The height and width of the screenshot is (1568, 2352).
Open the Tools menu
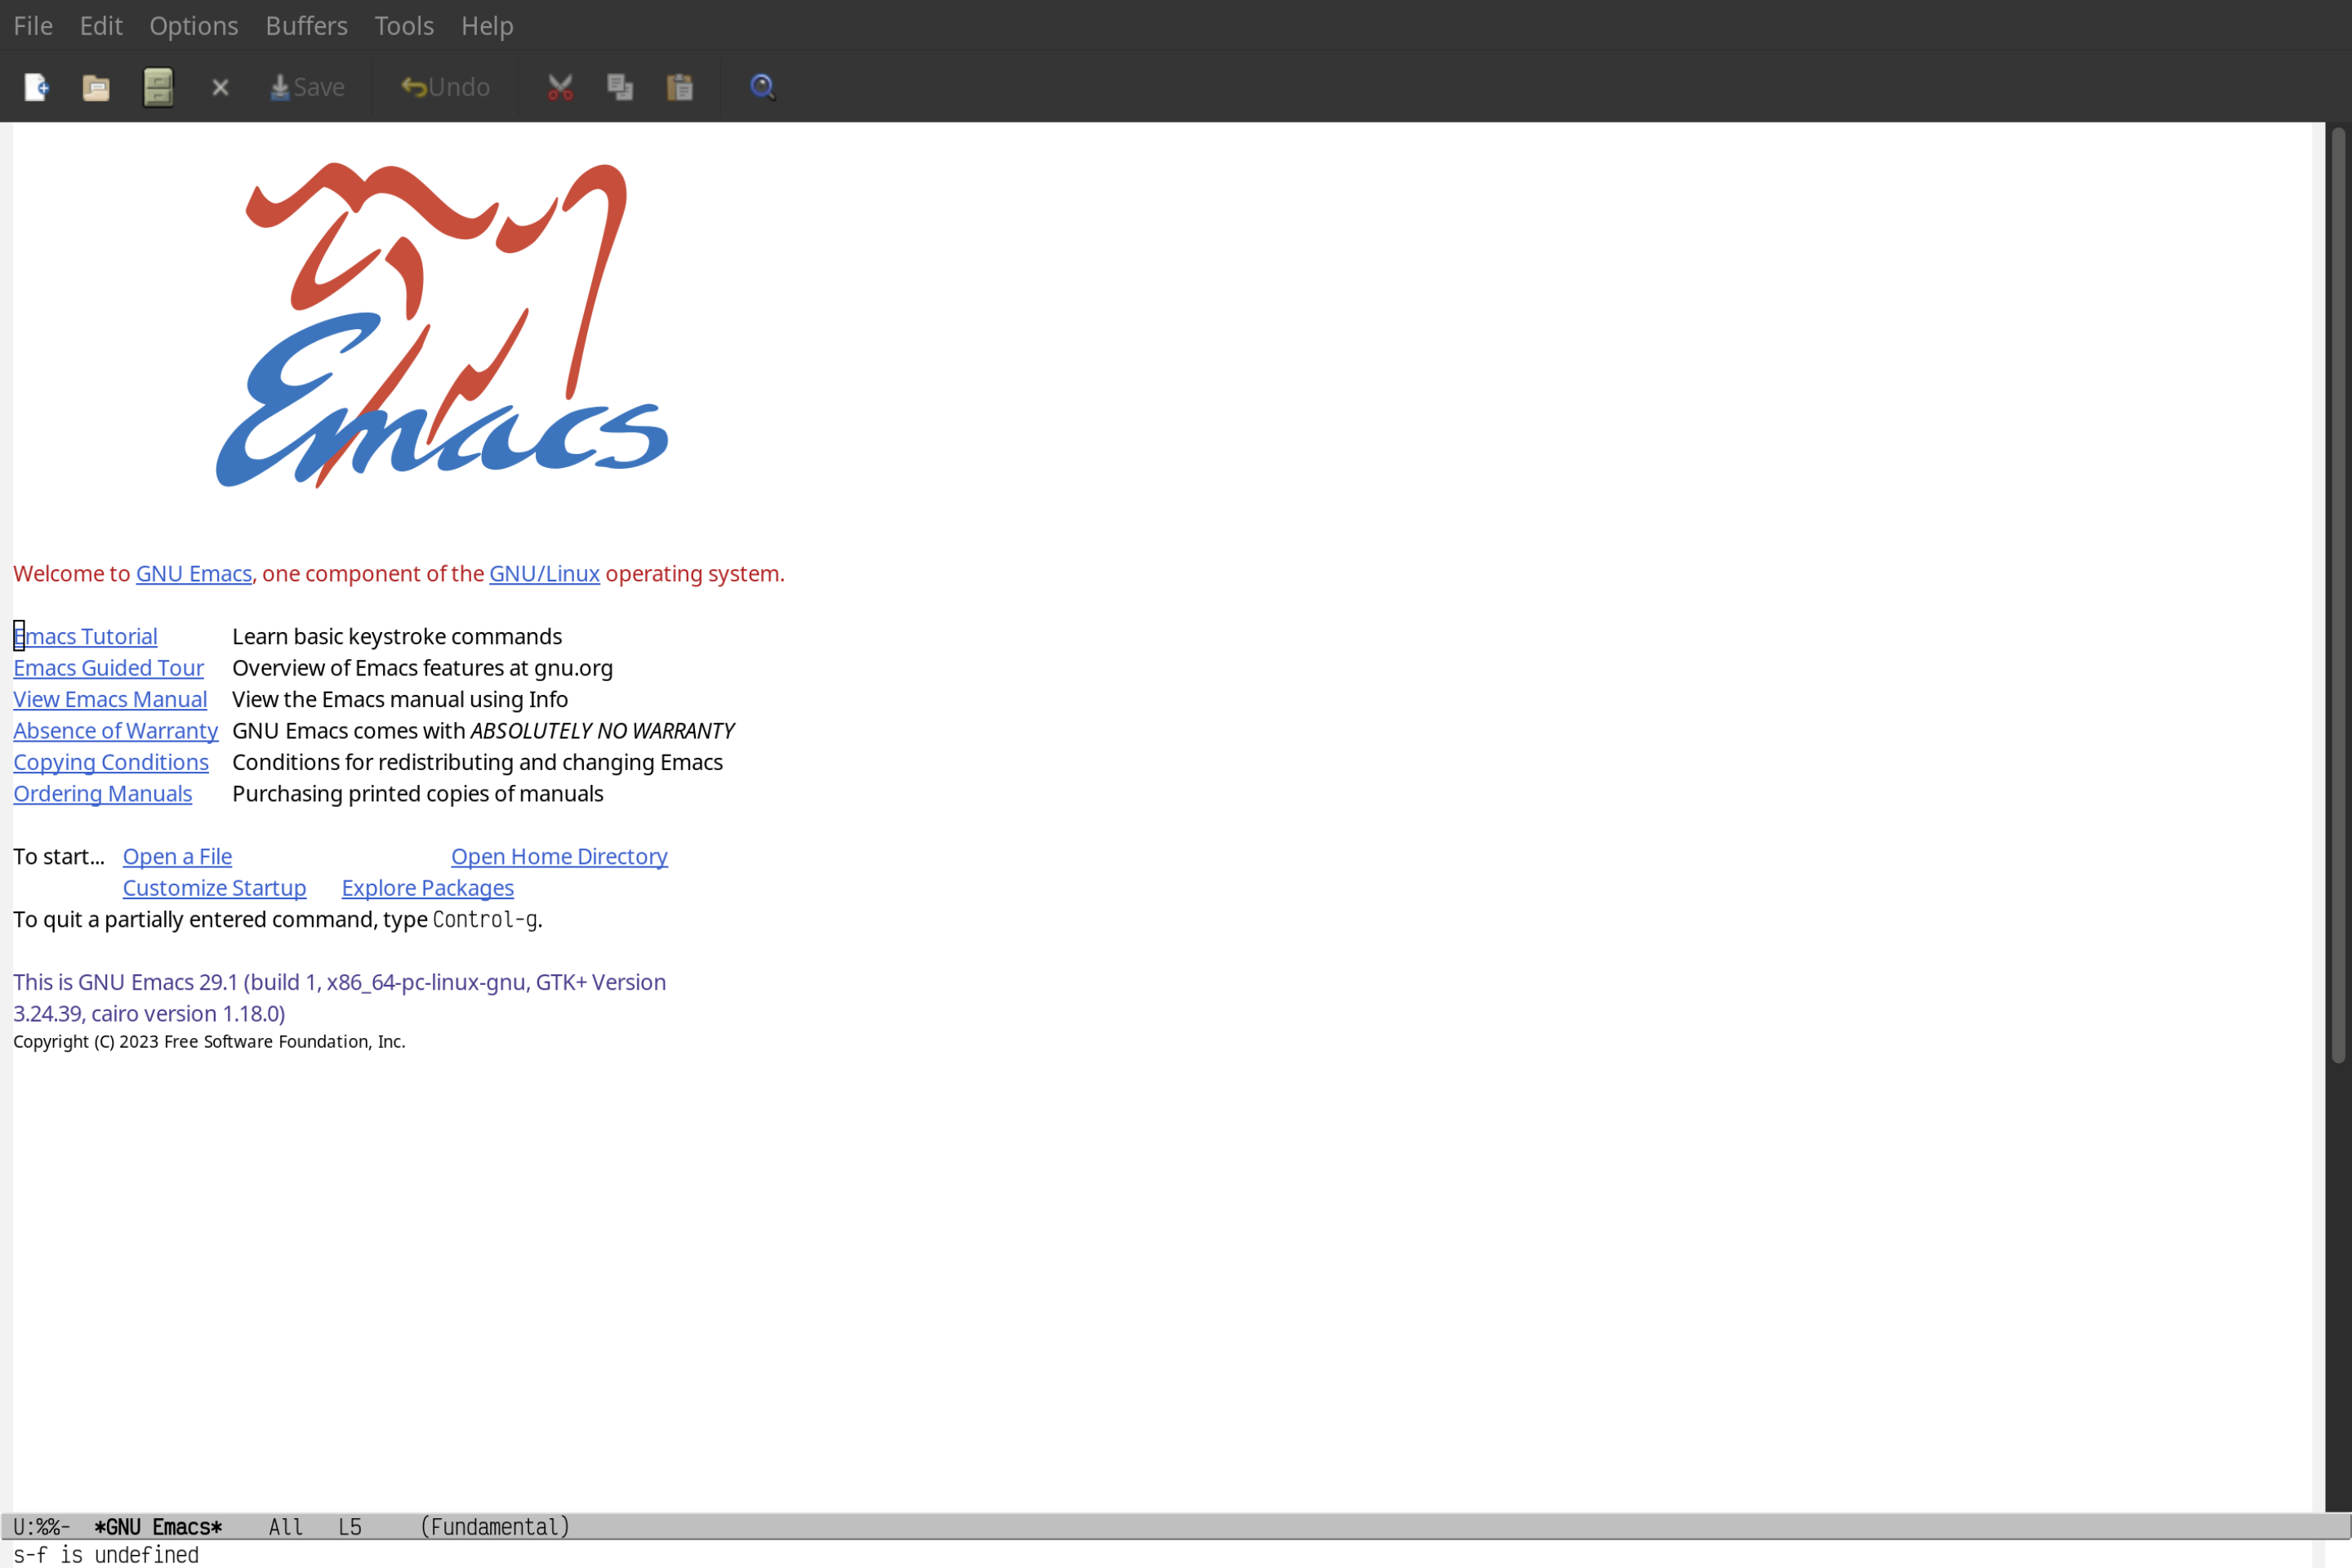tap(403, 24)
